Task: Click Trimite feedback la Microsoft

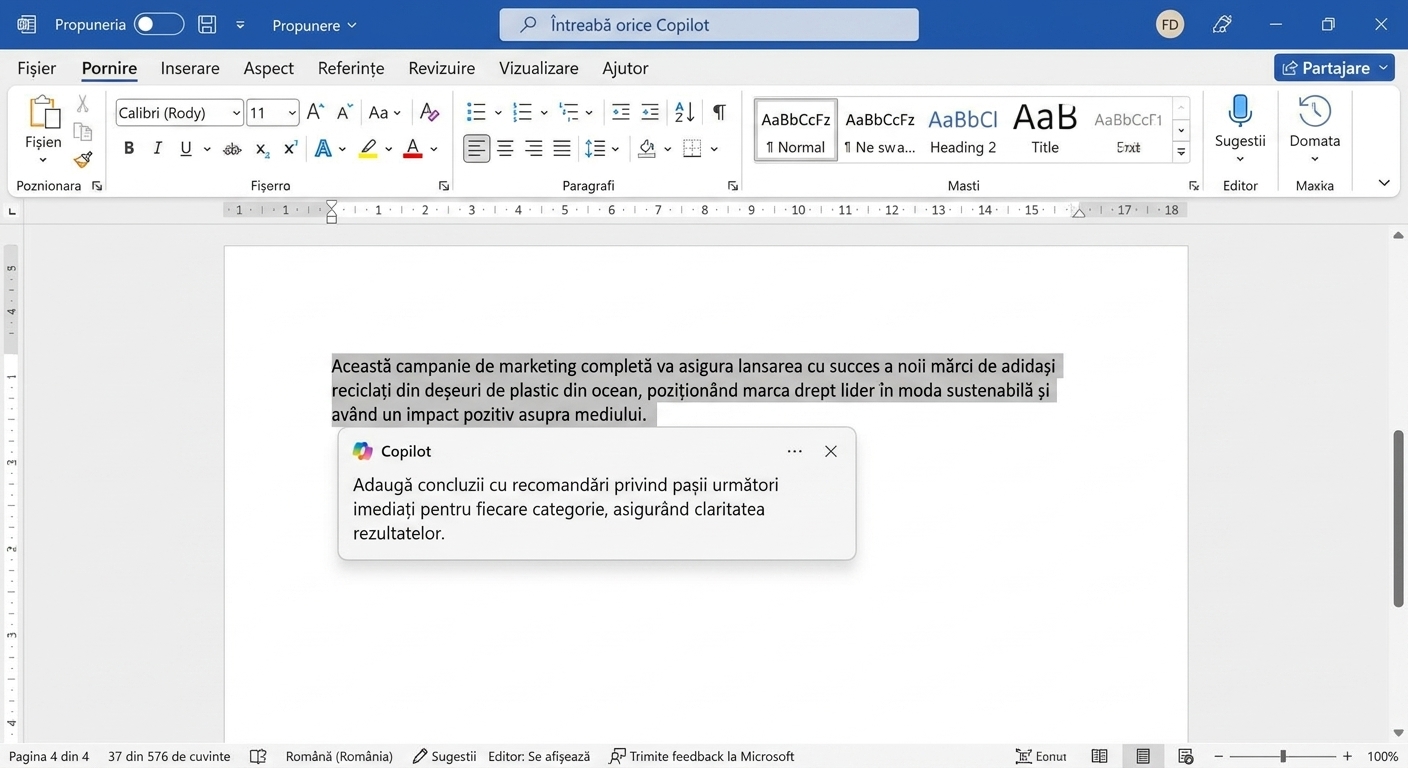Action: (702, 756)
